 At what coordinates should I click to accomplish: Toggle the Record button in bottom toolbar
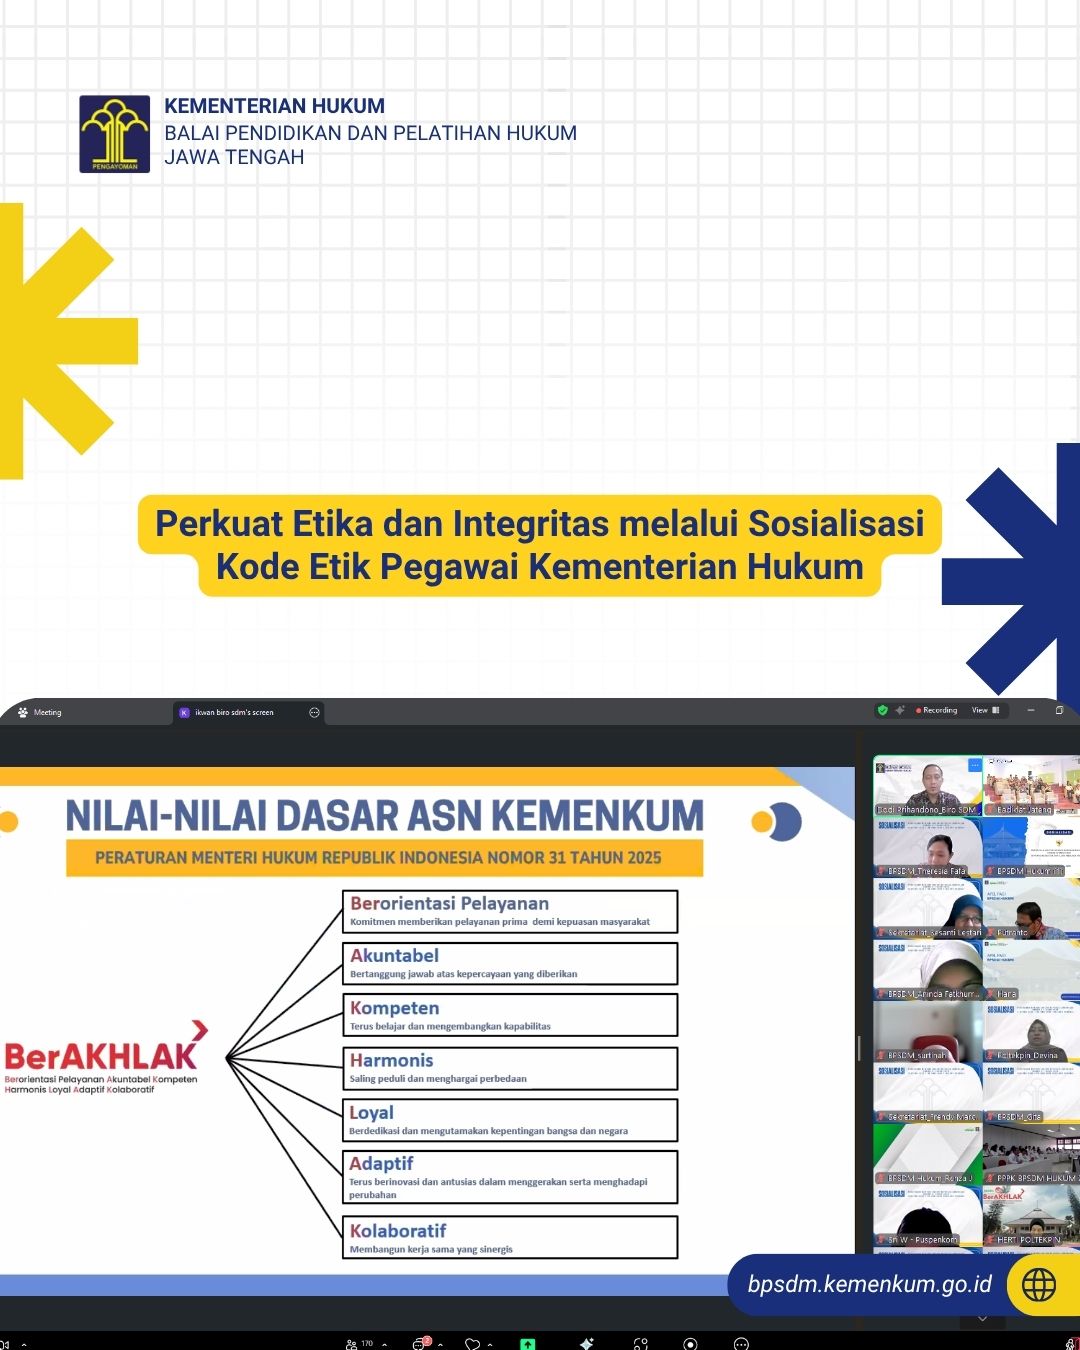690,1343
